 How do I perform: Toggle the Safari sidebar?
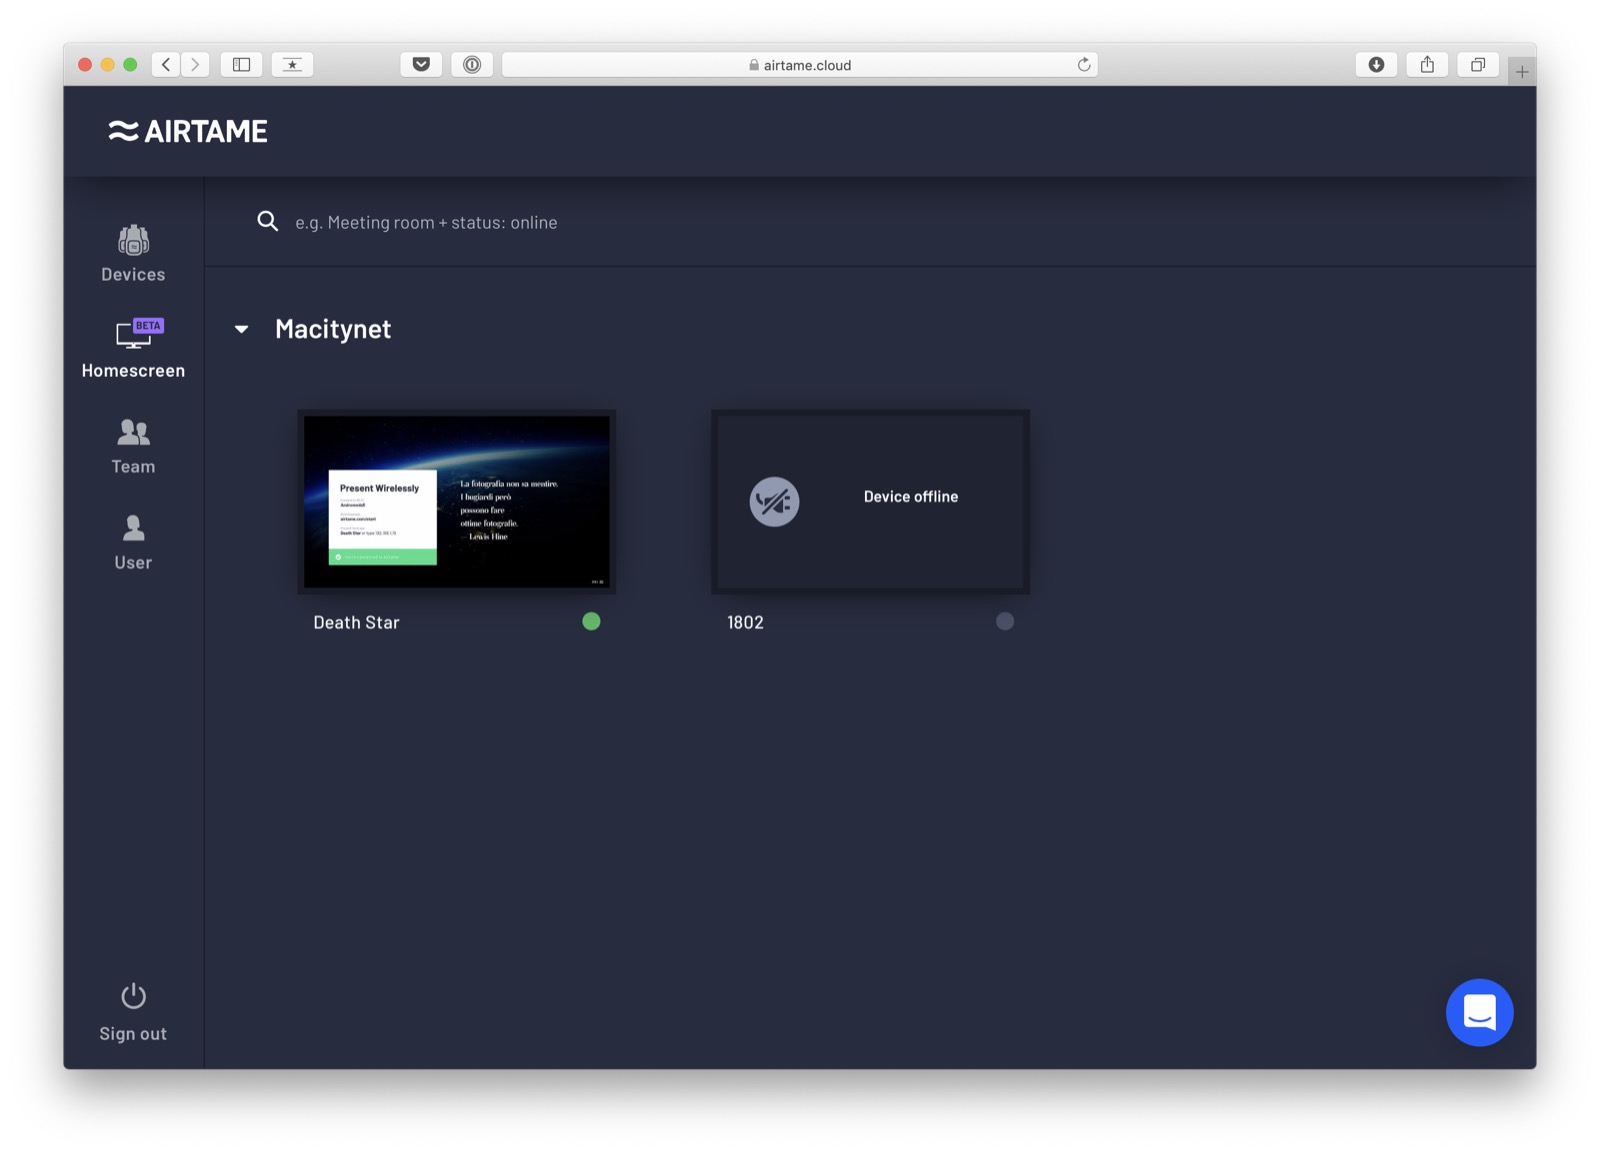tap(242, 65)
